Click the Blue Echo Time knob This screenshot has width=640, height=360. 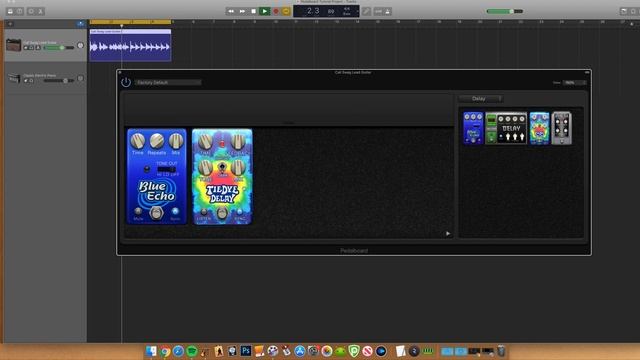(x=138, y=141)
